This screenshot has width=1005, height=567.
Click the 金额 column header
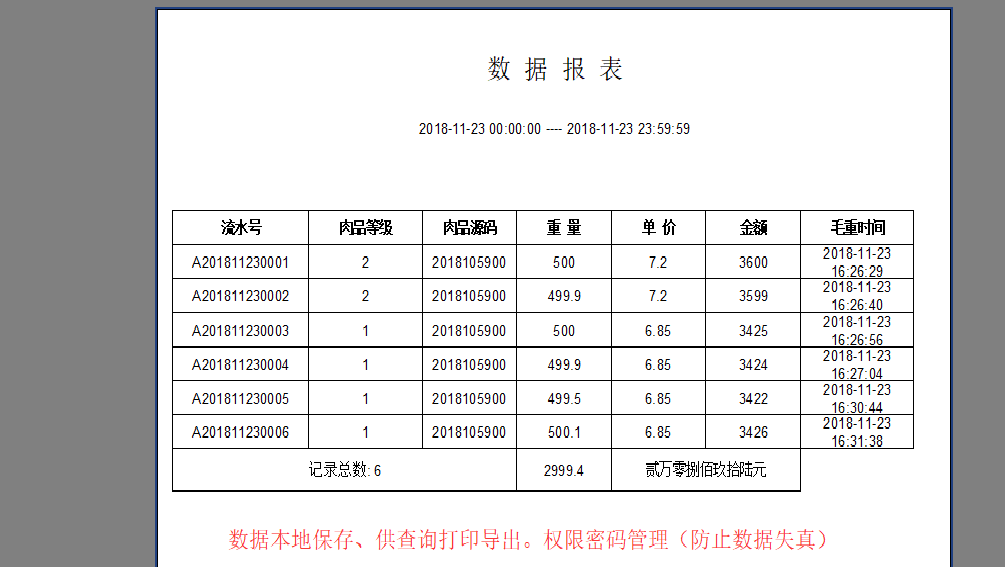pos(753,228)
